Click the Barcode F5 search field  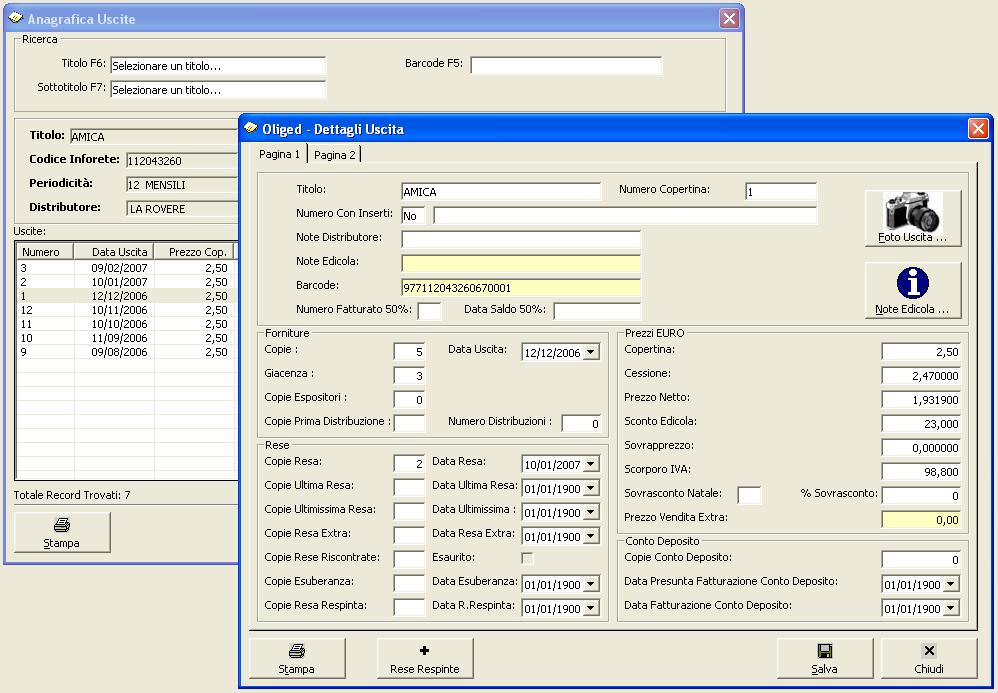coord(566,66)
